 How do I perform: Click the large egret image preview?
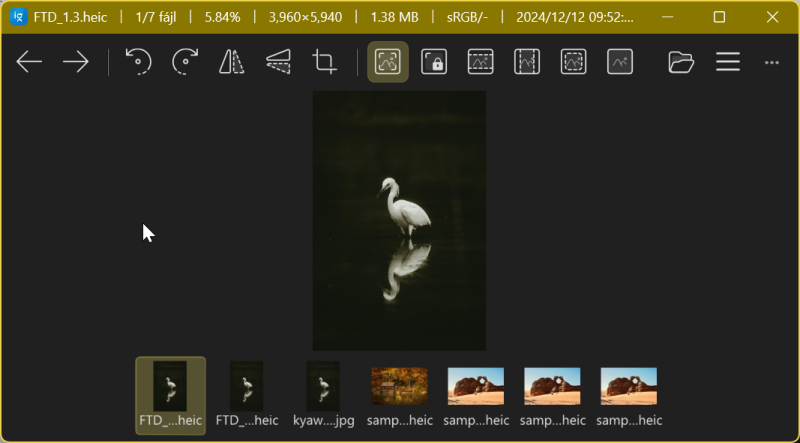pos(399,220)
